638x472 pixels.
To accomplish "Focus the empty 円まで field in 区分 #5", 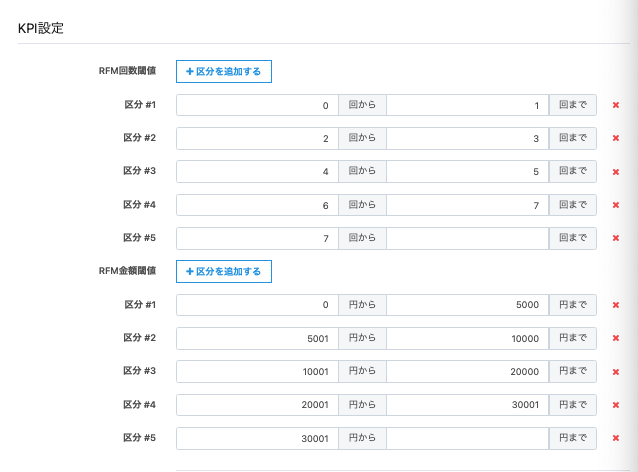I will click(467, 438).
